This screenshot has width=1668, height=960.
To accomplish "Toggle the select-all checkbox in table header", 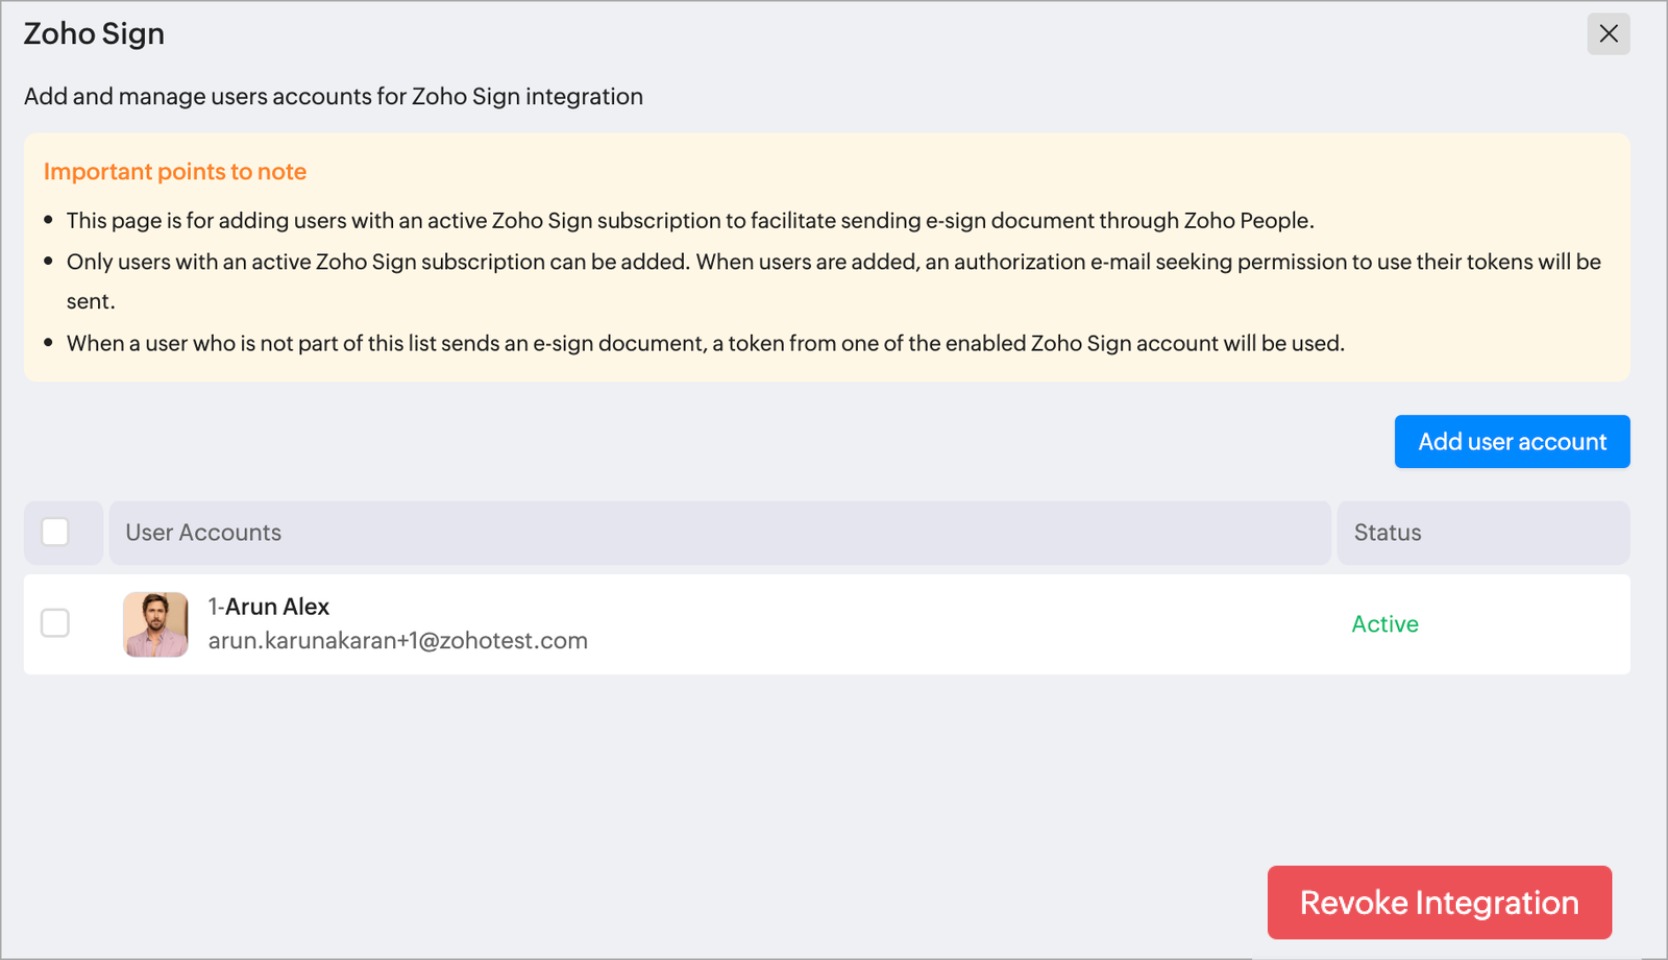I will point(55,532).
